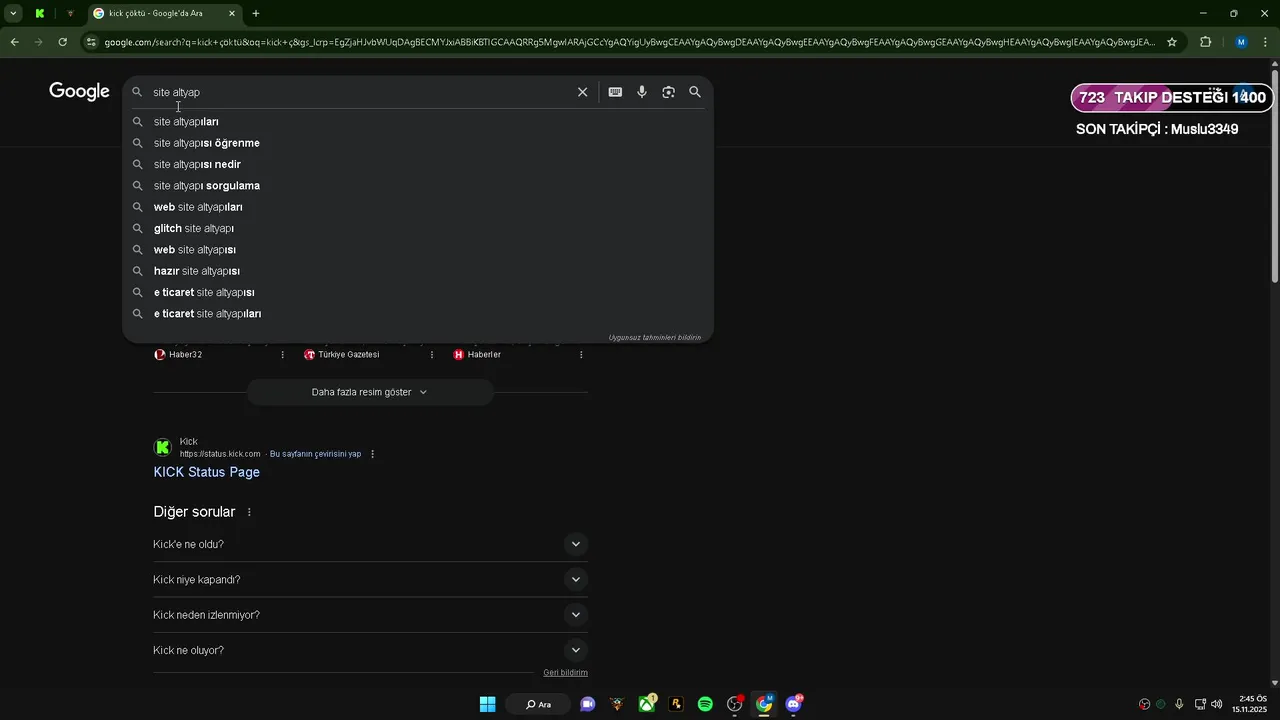The width and height of the screenshot is (1280, 720).
Task: Open three-dot menu beside 'Diğer sorular'
Action: 249,512
